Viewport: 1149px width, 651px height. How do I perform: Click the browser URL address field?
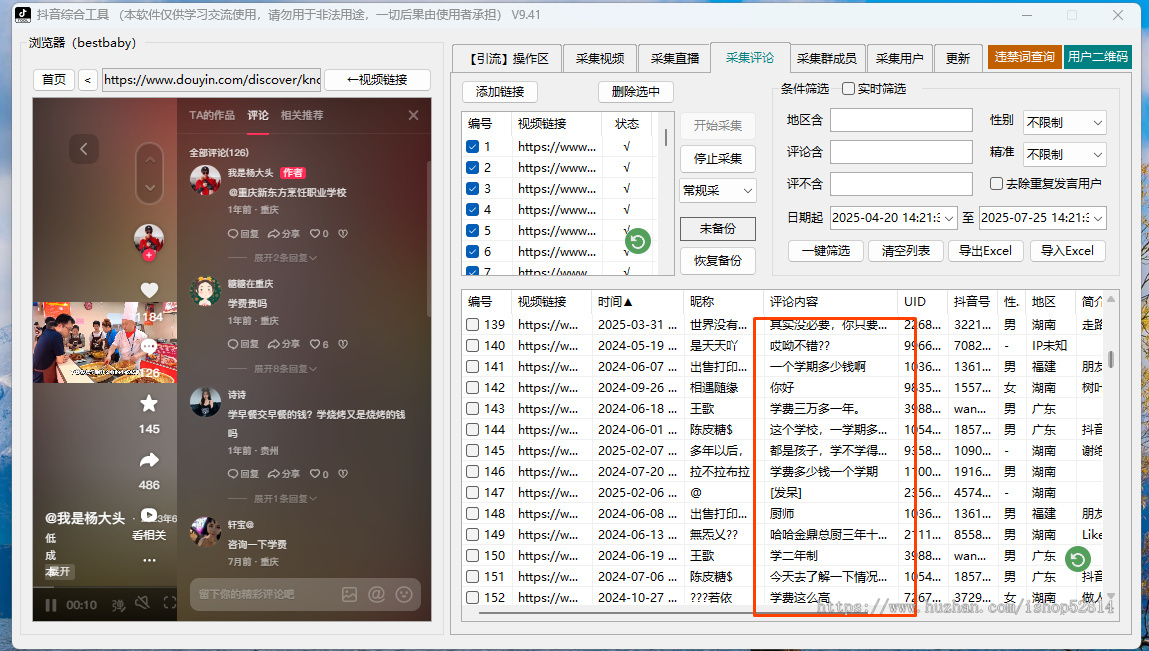(212, 80)
